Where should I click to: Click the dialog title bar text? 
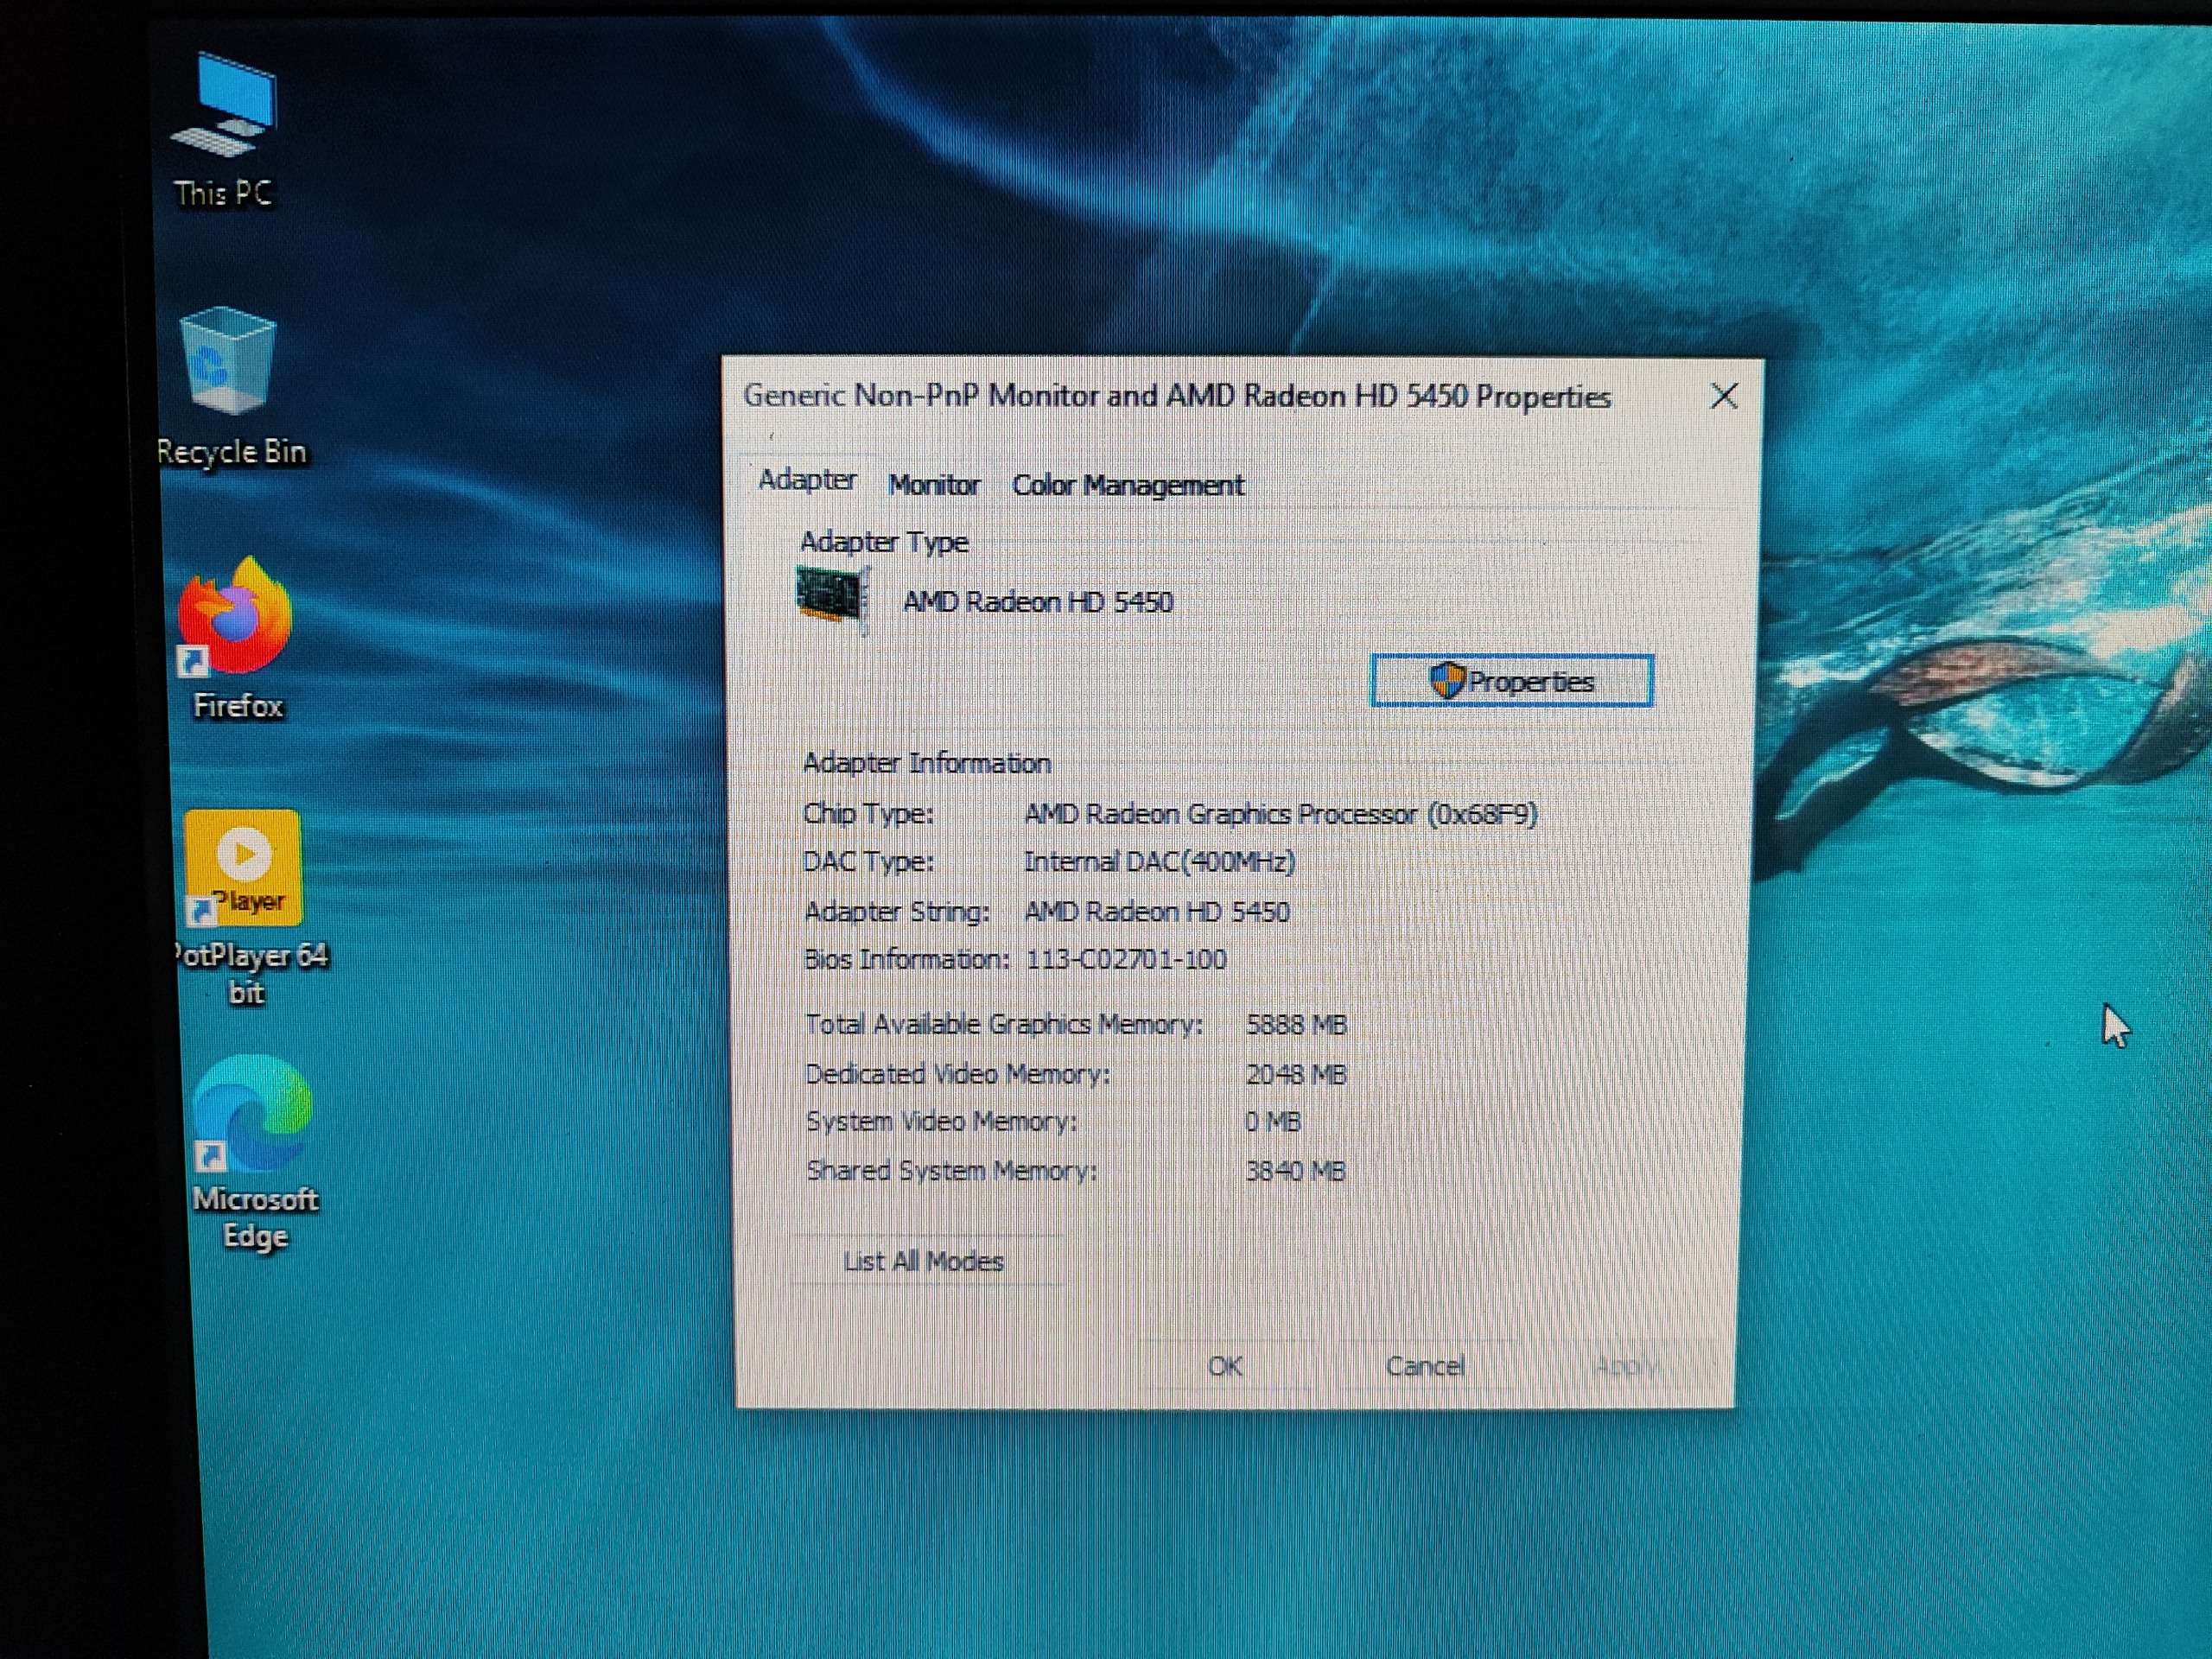coord(1176,397)
